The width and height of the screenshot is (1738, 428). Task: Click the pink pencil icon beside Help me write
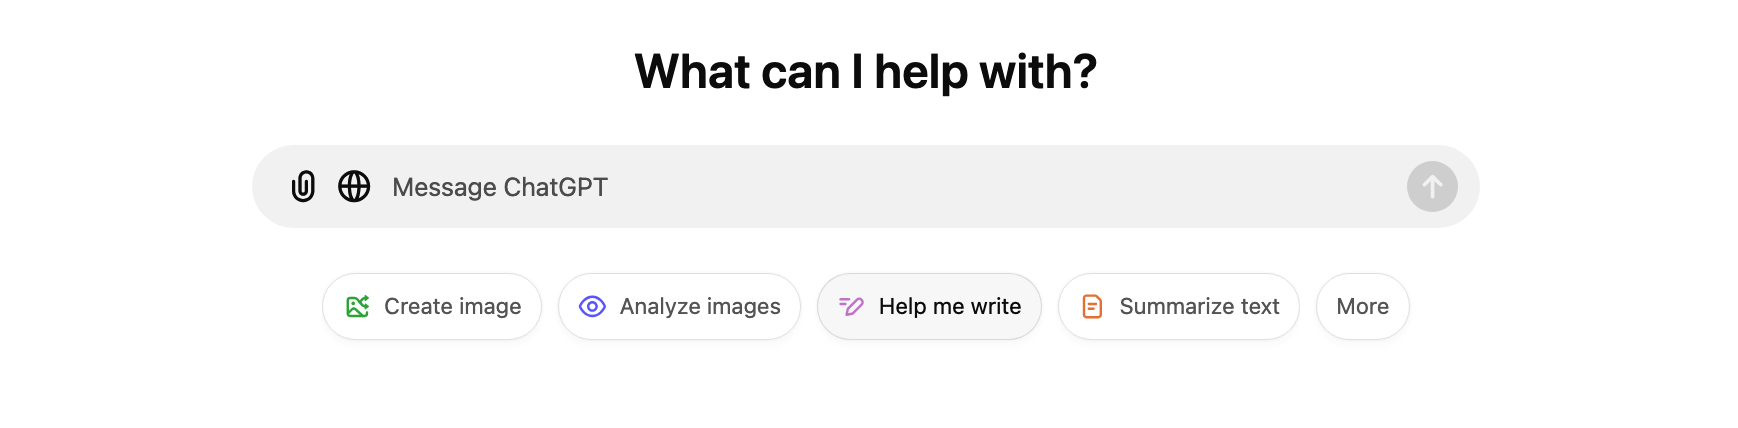851,307
